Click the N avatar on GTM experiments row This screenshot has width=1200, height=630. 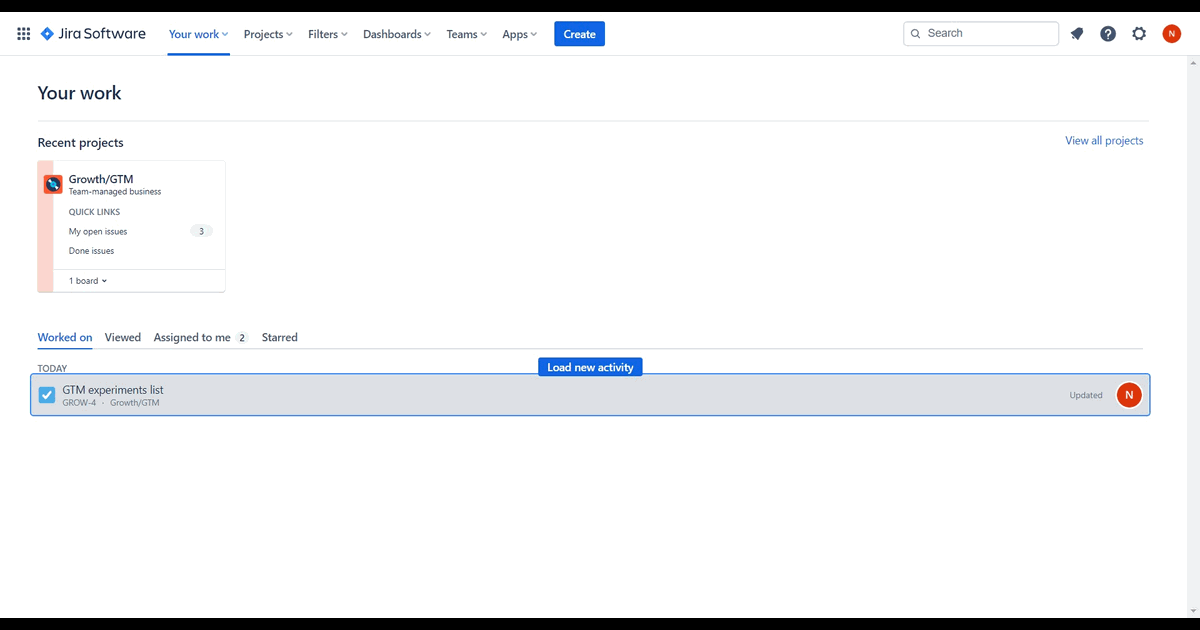[x=1129, y=395]
